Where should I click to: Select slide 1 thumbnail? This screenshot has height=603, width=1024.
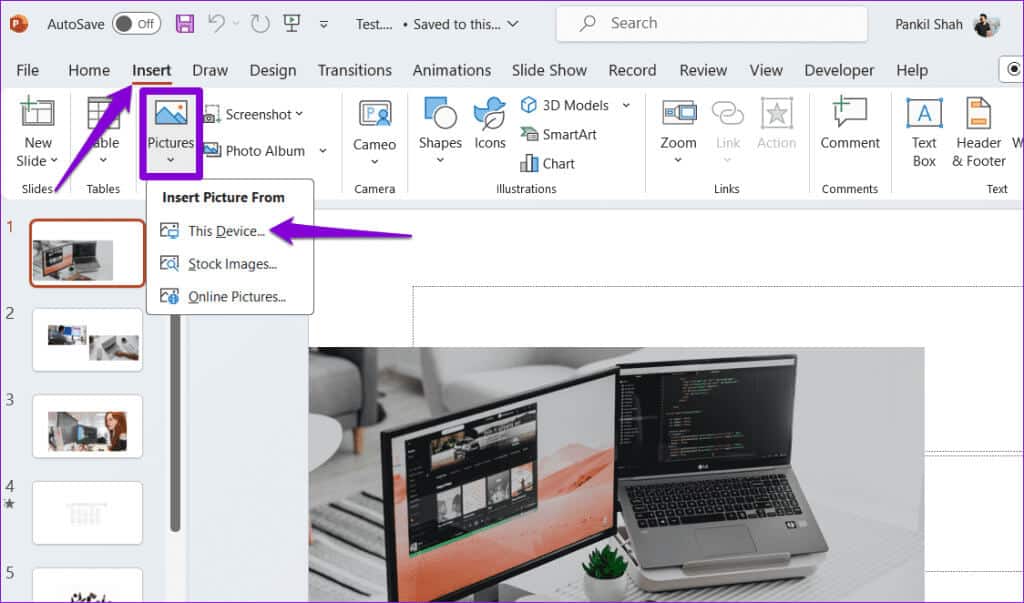tap(87, 253)
